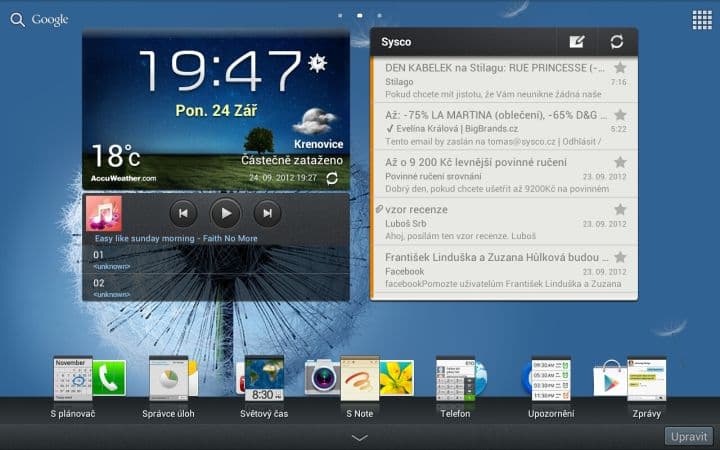Open the Světový čas world clock app

pyautogui.click(x=264, y=381)
